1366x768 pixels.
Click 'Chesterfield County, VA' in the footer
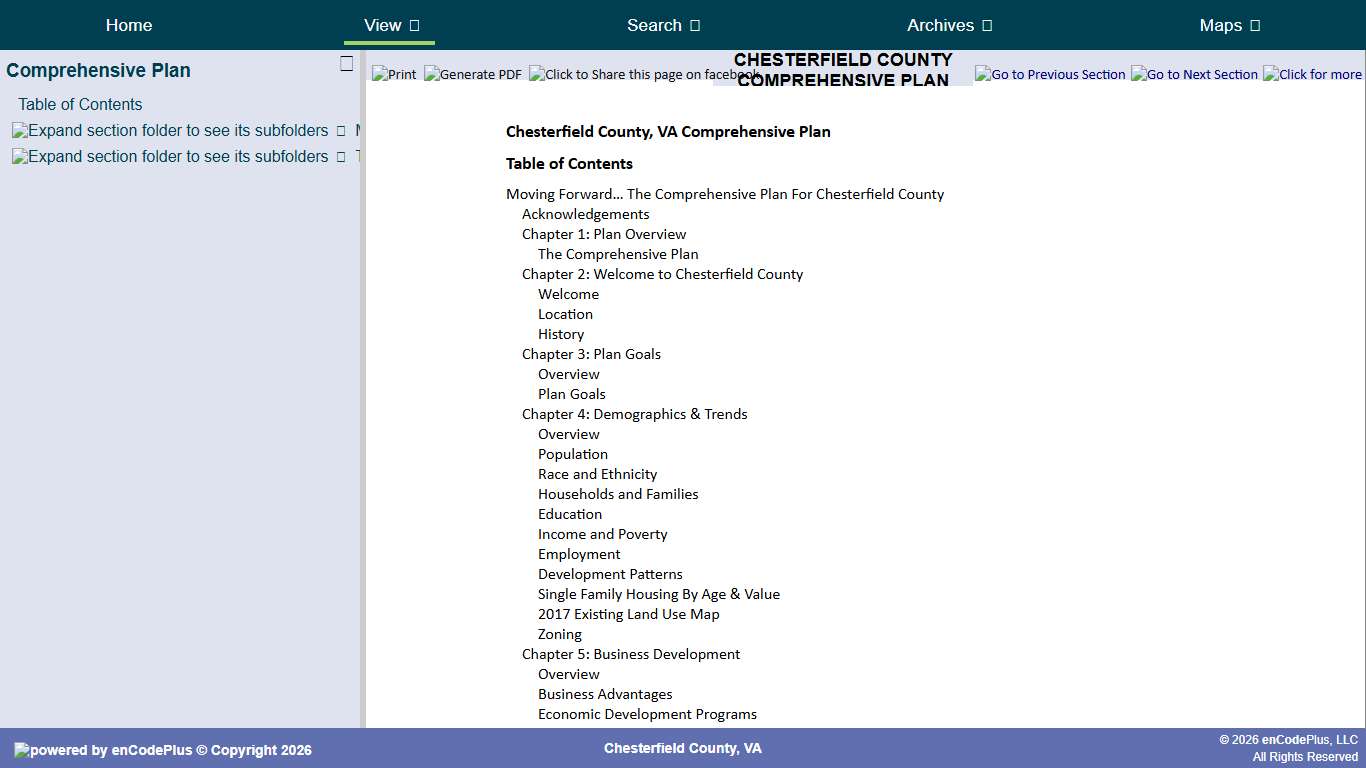(683, 748)
